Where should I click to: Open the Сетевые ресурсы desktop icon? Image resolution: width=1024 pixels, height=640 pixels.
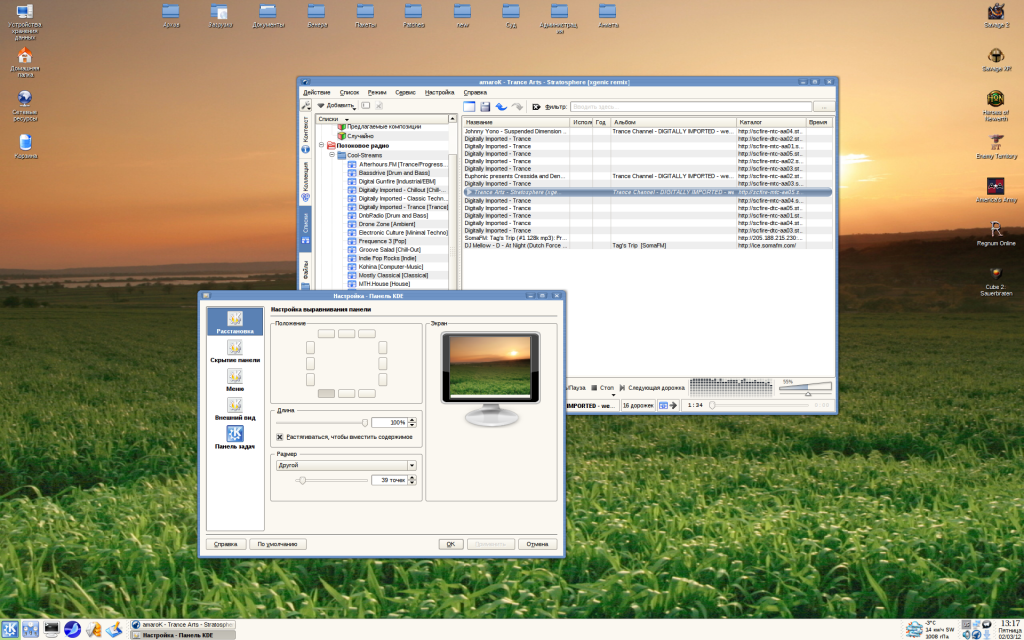pyautogui.click(x=25, y=106)
